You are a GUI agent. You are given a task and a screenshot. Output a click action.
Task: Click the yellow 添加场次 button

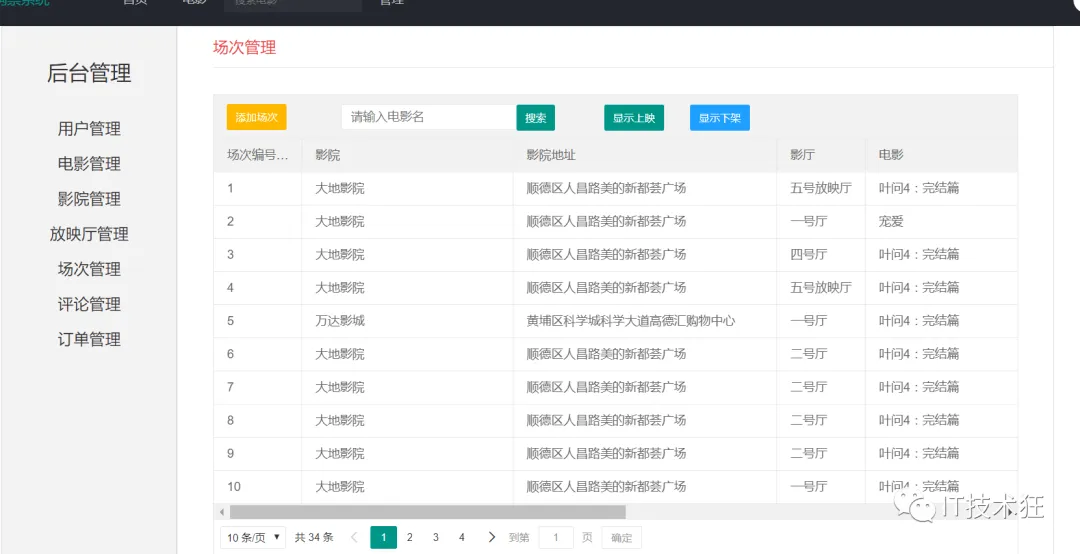click(256, 117)
